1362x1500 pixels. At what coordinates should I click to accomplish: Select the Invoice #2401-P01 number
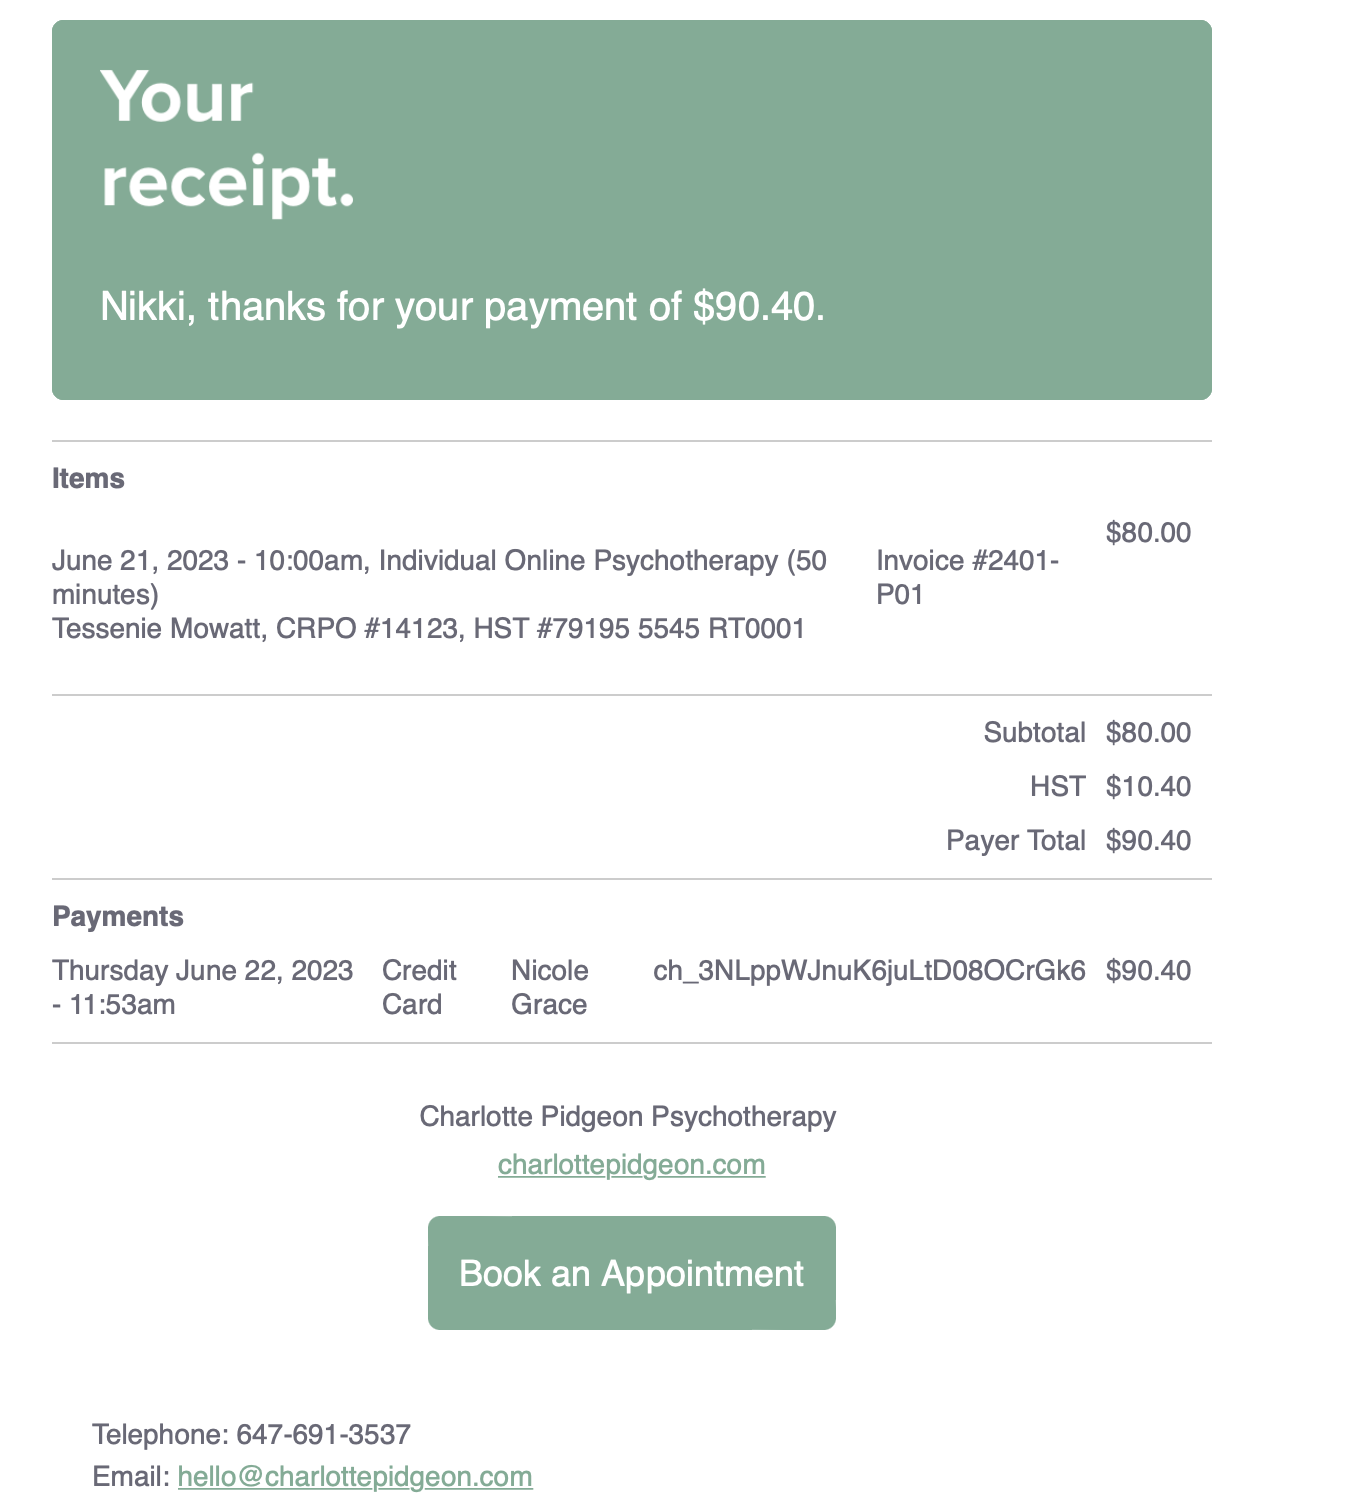pyautogui.click(x=966, y=577)
